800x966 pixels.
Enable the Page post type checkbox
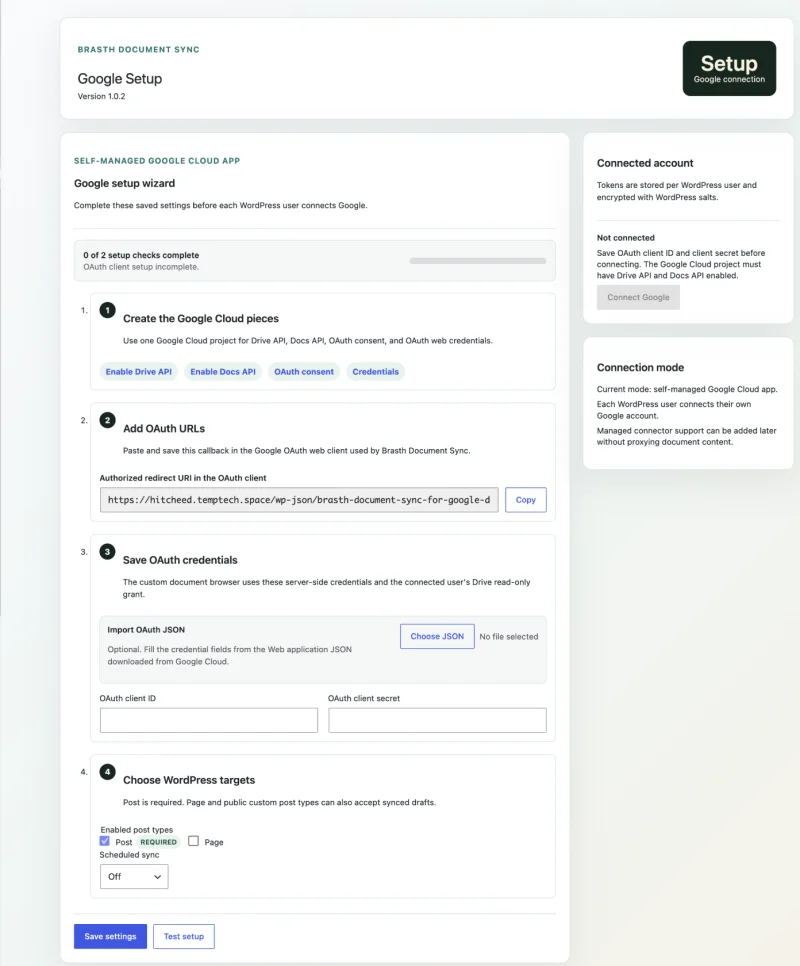[193, 841]
